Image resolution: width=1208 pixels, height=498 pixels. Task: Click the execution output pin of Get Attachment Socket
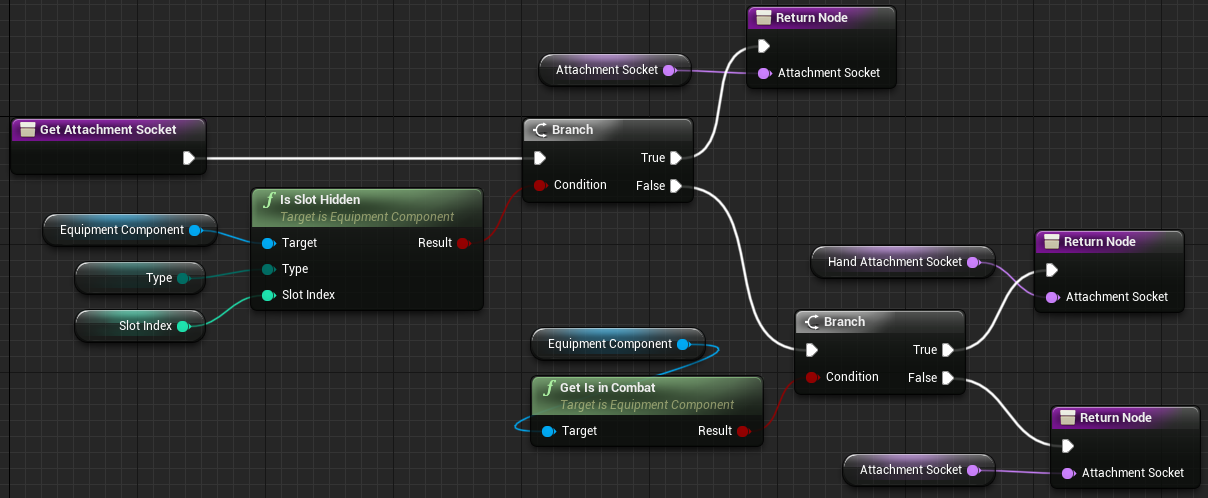click(x=188, y=158)
